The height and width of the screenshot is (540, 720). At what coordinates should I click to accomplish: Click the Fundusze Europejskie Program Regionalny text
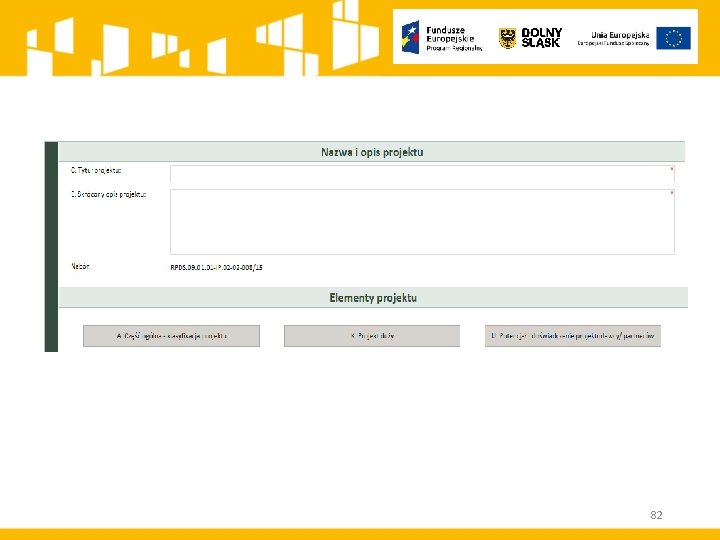pos(454,39)
